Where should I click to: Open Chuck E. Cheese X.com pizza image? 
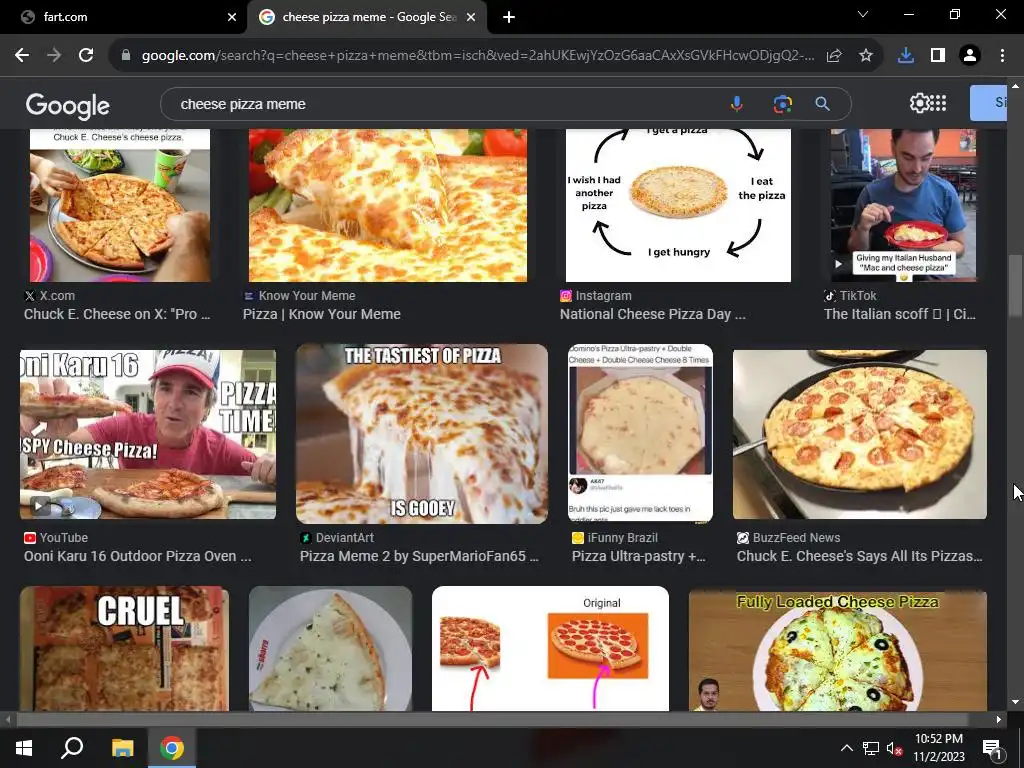[120, 205]
